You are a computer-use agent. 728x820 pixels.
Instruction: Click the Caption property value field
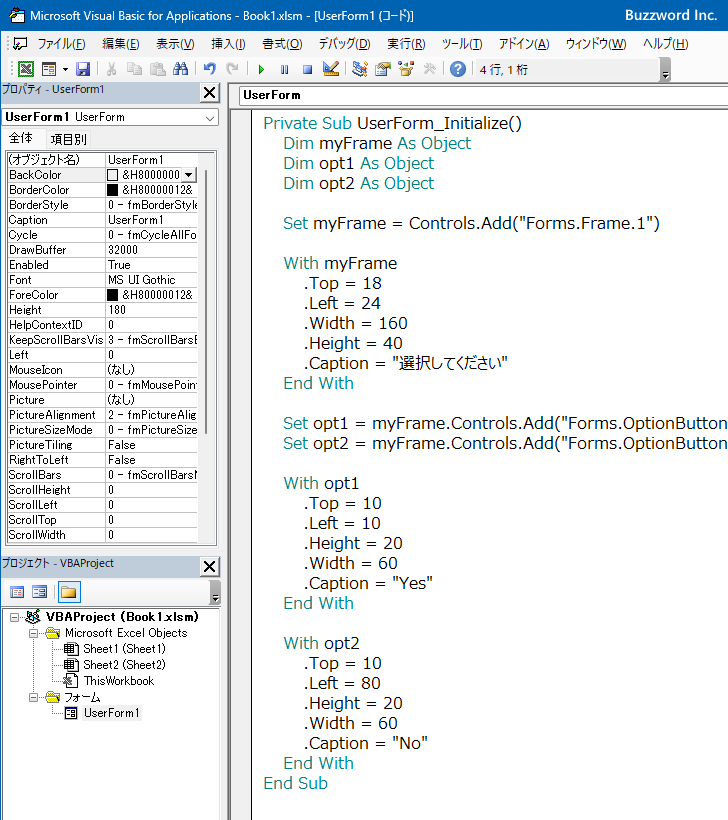[152, 220]
